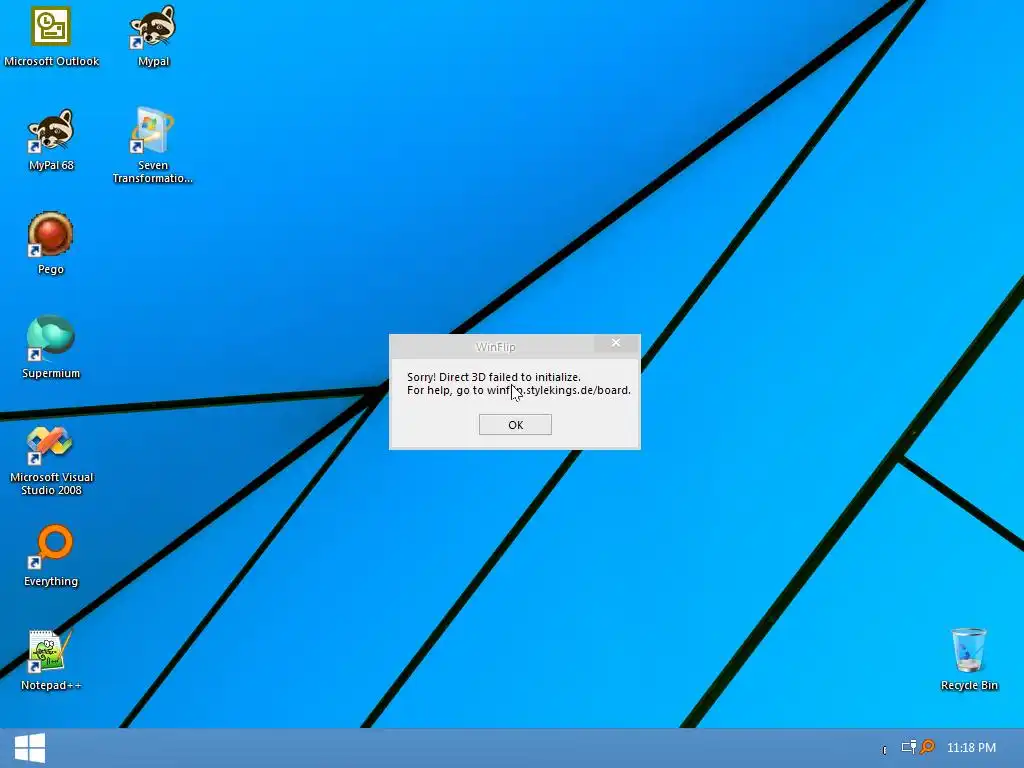Open the taskbar clock showing 11:18 PM
The image size is (1024, 768).
click(971, 748)
